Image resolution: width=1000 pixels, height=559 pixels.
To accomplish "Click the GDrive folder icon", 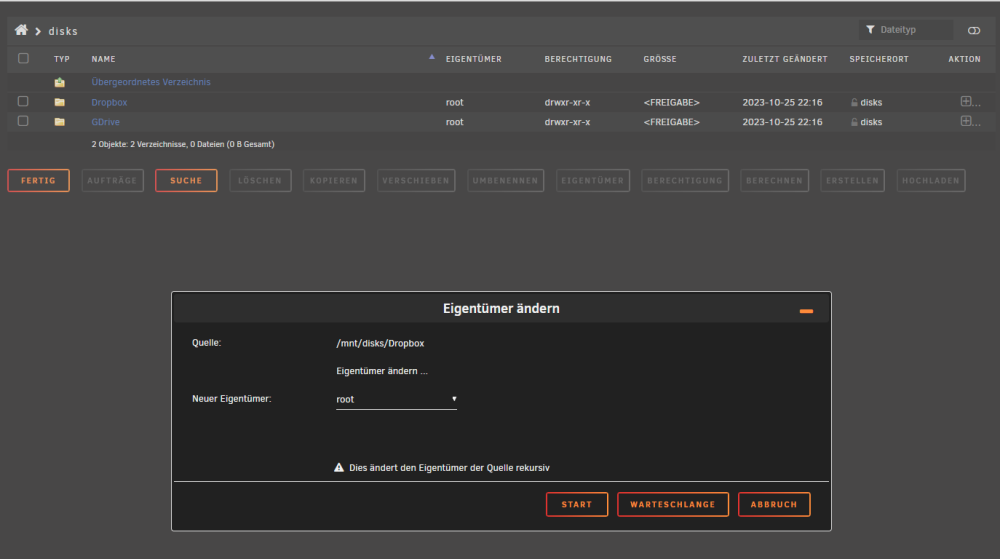I will click(59, 122).
